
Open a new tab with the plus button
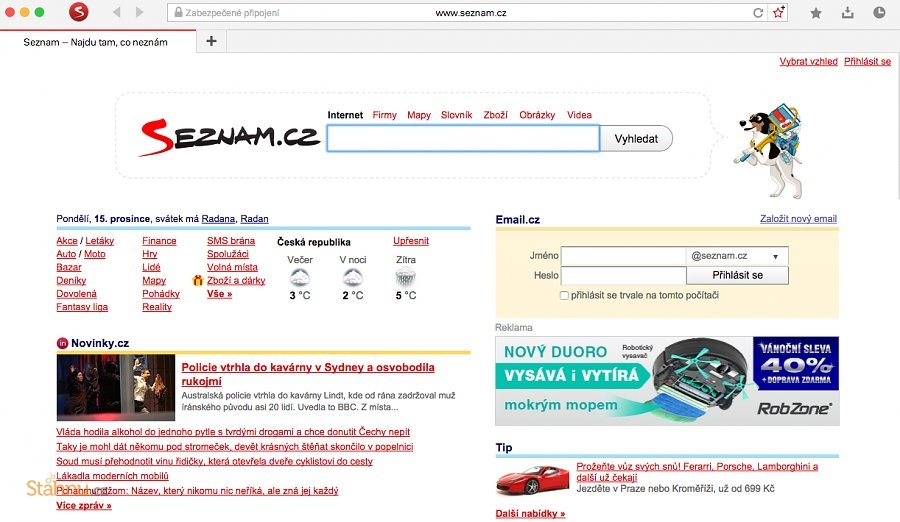[x=211, y=41]
